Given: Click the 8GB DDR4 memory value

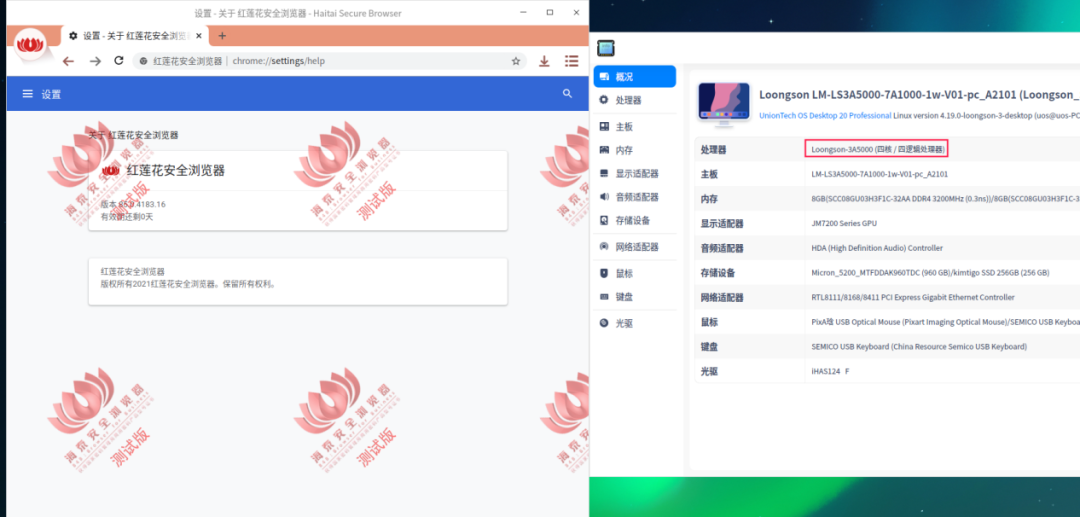Looking at the screenshot, I should coord(945,199).
